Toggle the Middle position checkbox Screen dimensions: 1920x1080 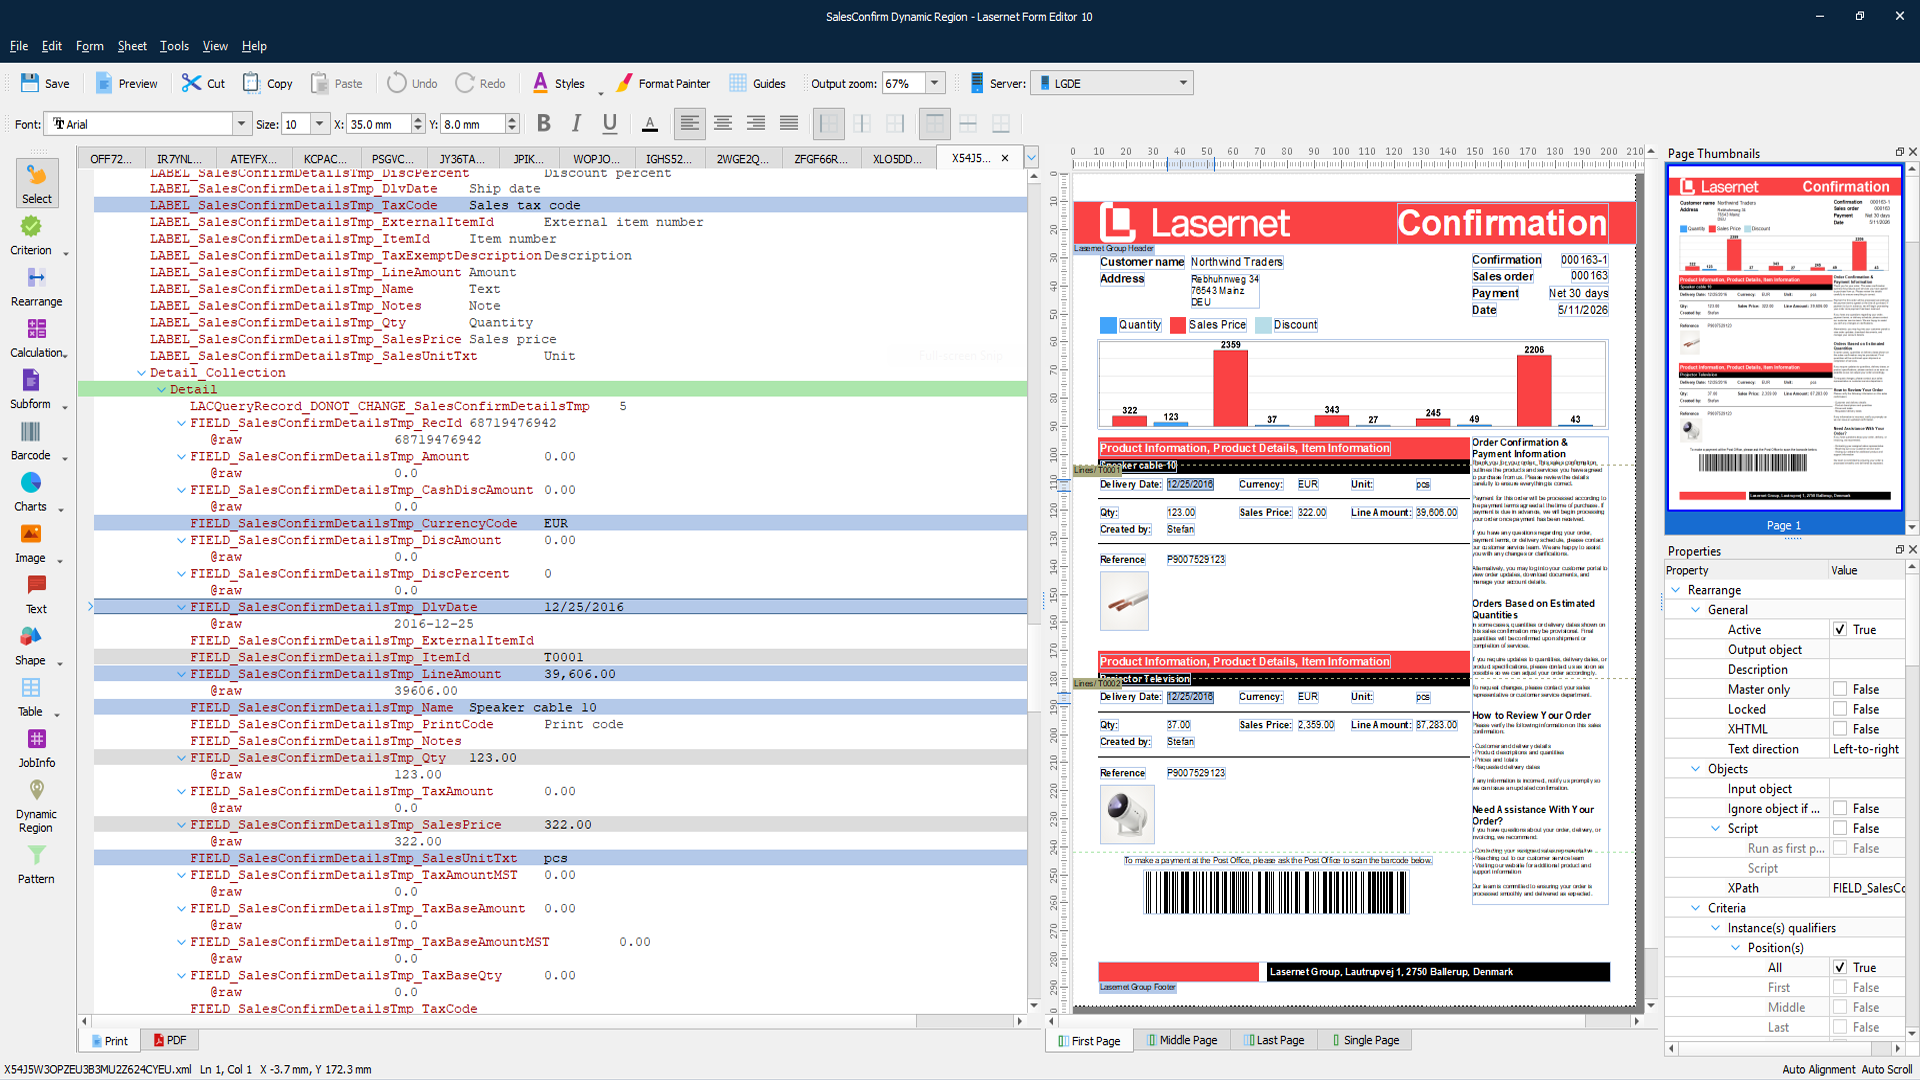tap(1840, 1007)
